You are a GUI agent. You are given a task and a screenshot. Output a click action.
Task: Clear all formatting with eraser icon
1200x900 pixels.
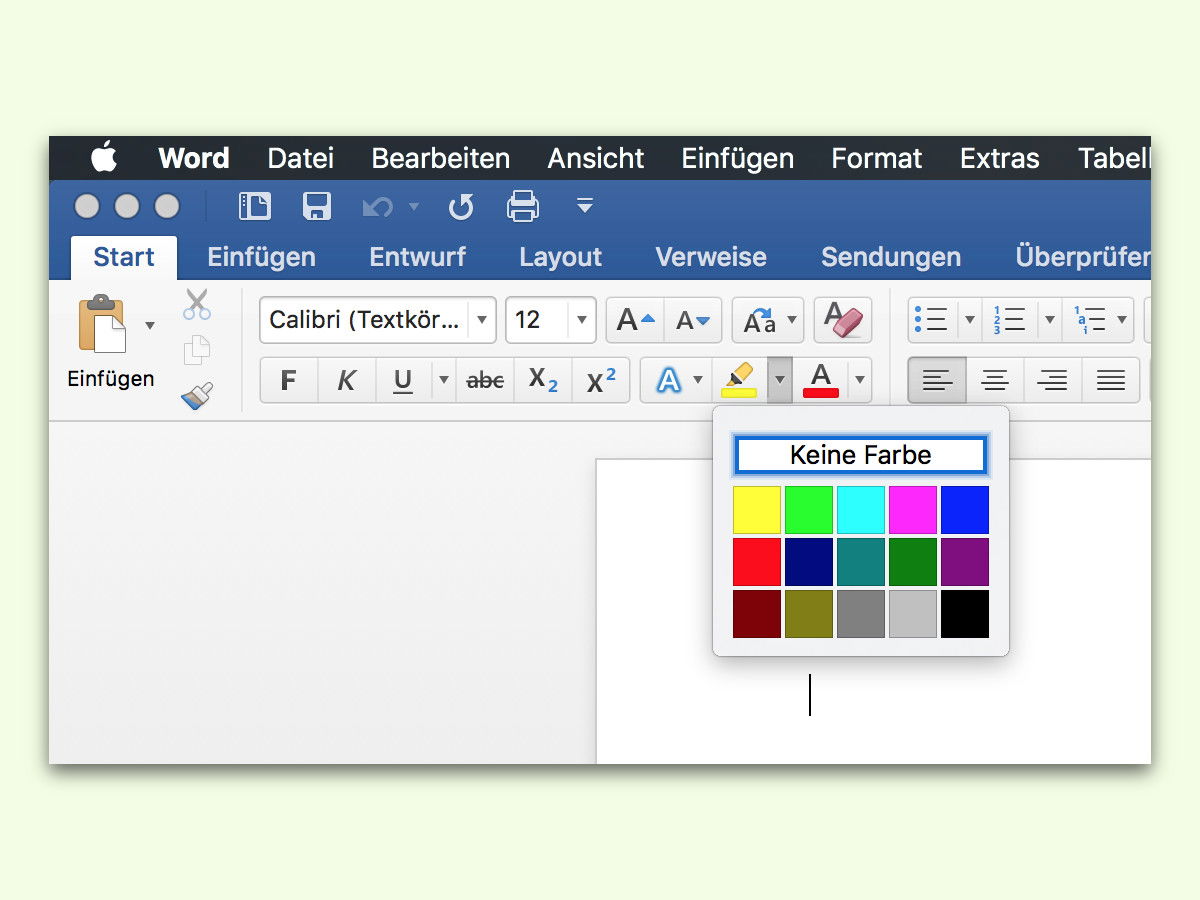pyautogui.click(x=843, y=320)
